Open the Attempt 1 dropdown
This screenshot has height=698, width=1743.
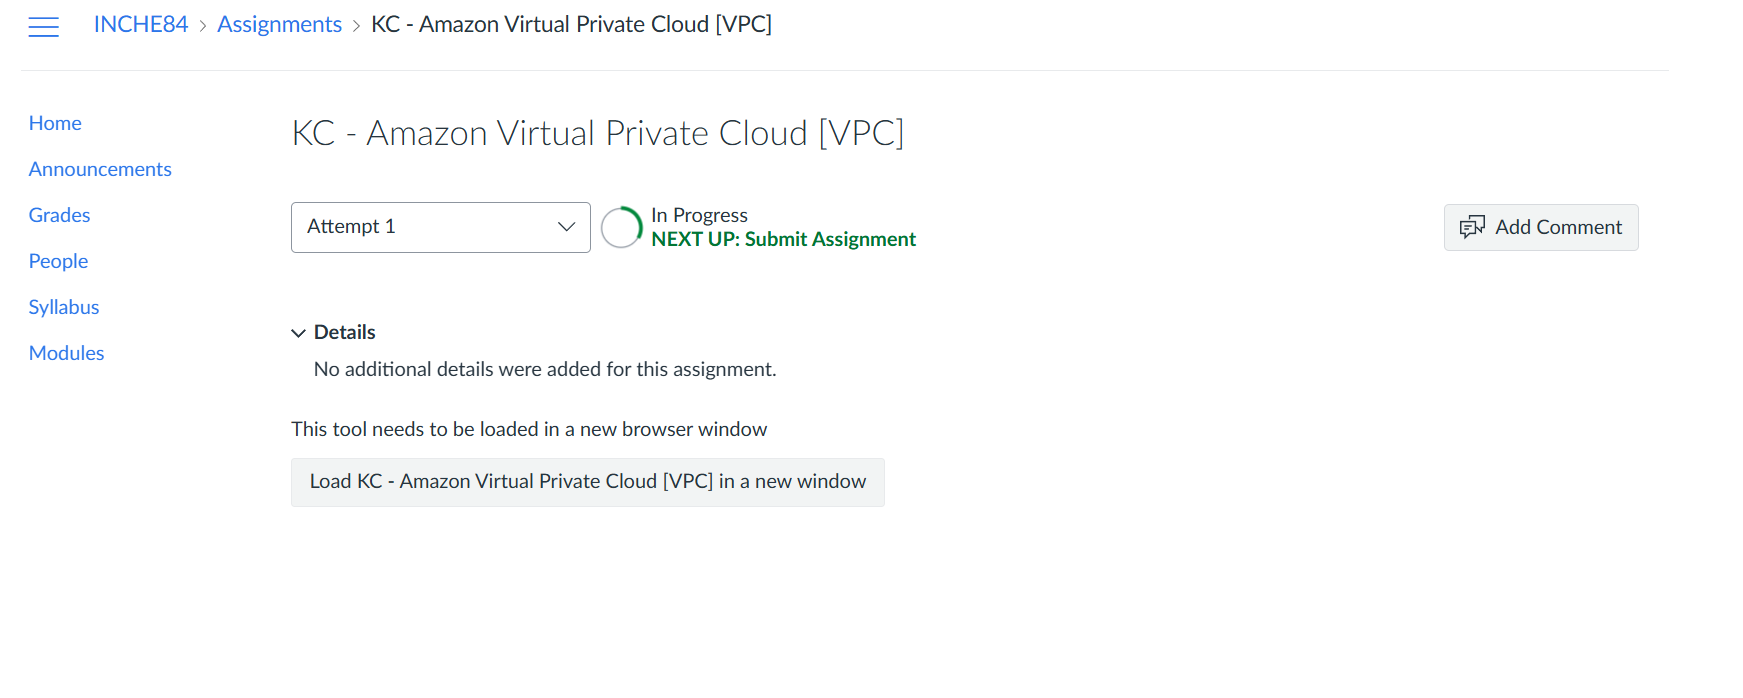tap(440, 227)
